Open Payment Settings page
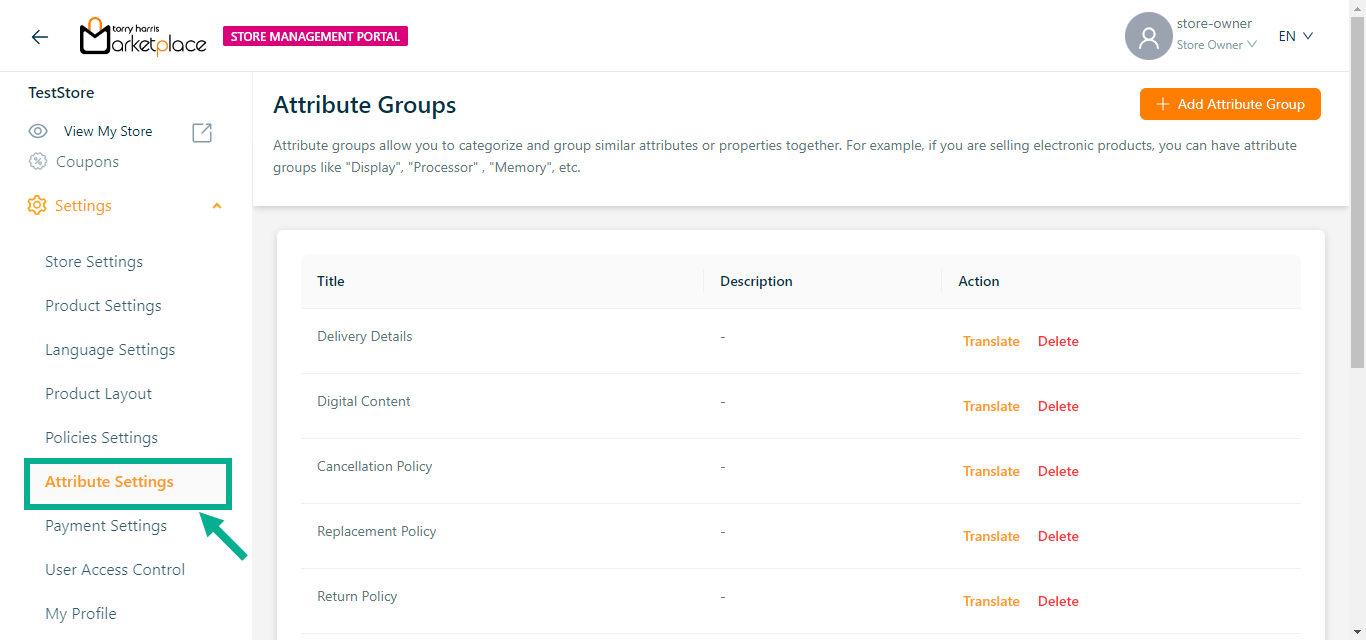The width and height of the screenshot is (1366, 640). (106, 526)
